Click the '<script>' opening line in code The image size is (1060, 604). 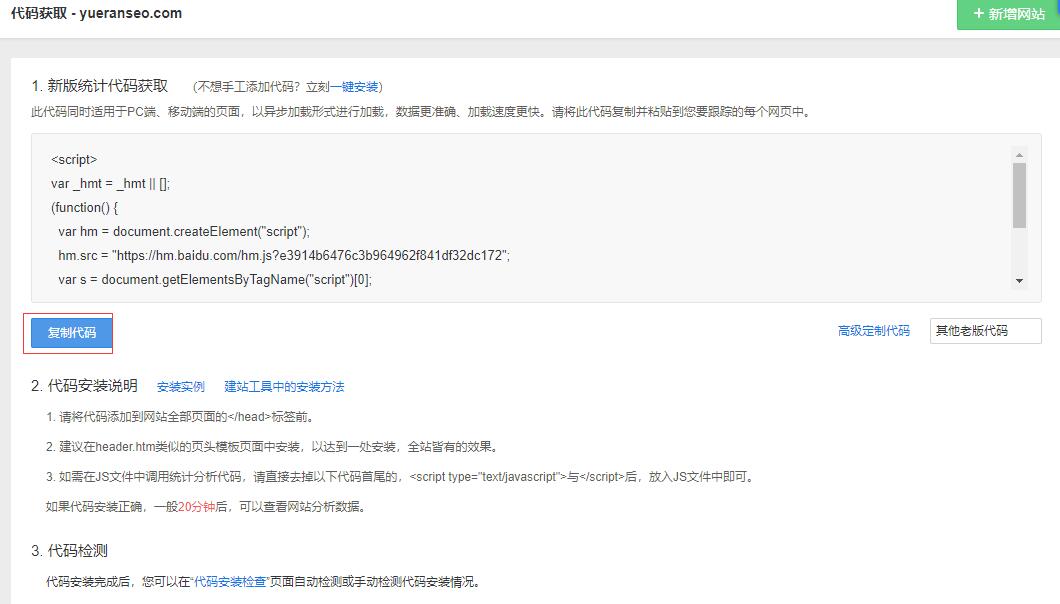[74, 160]
